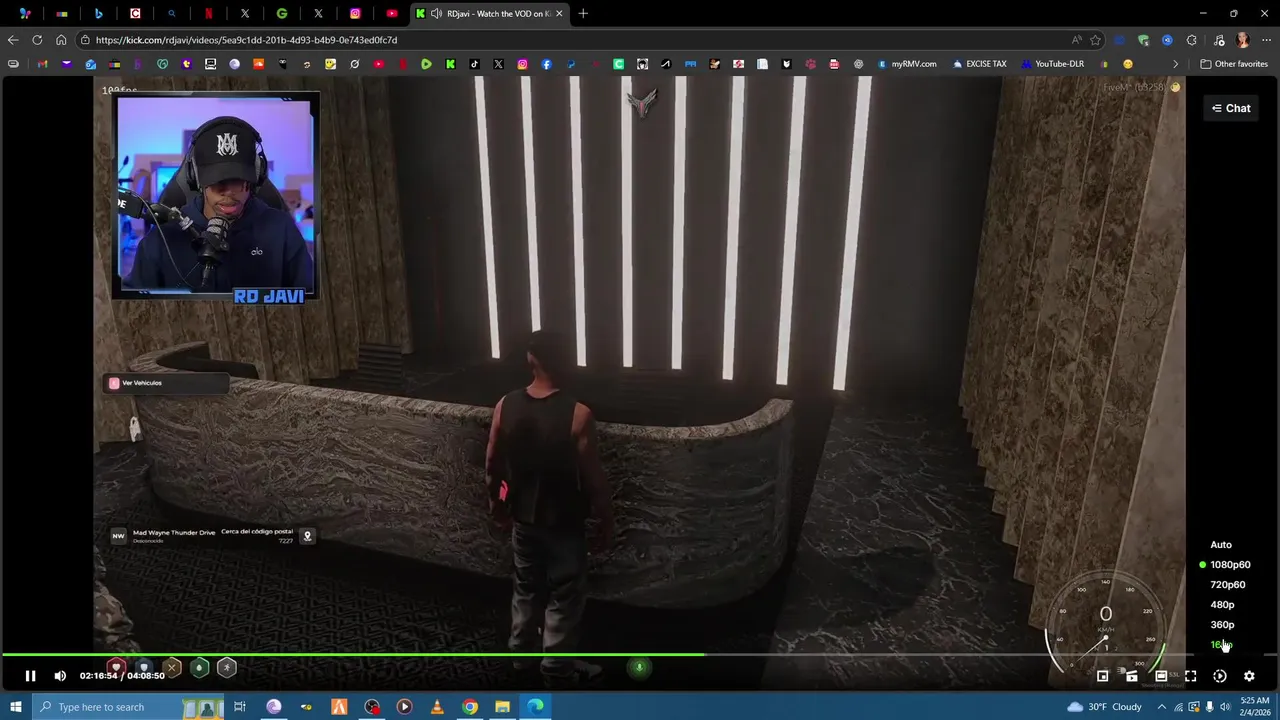This screenshot has width=1280, height=720.
Task: Open the Gmail bookmark icon
Action: (42, 64)
